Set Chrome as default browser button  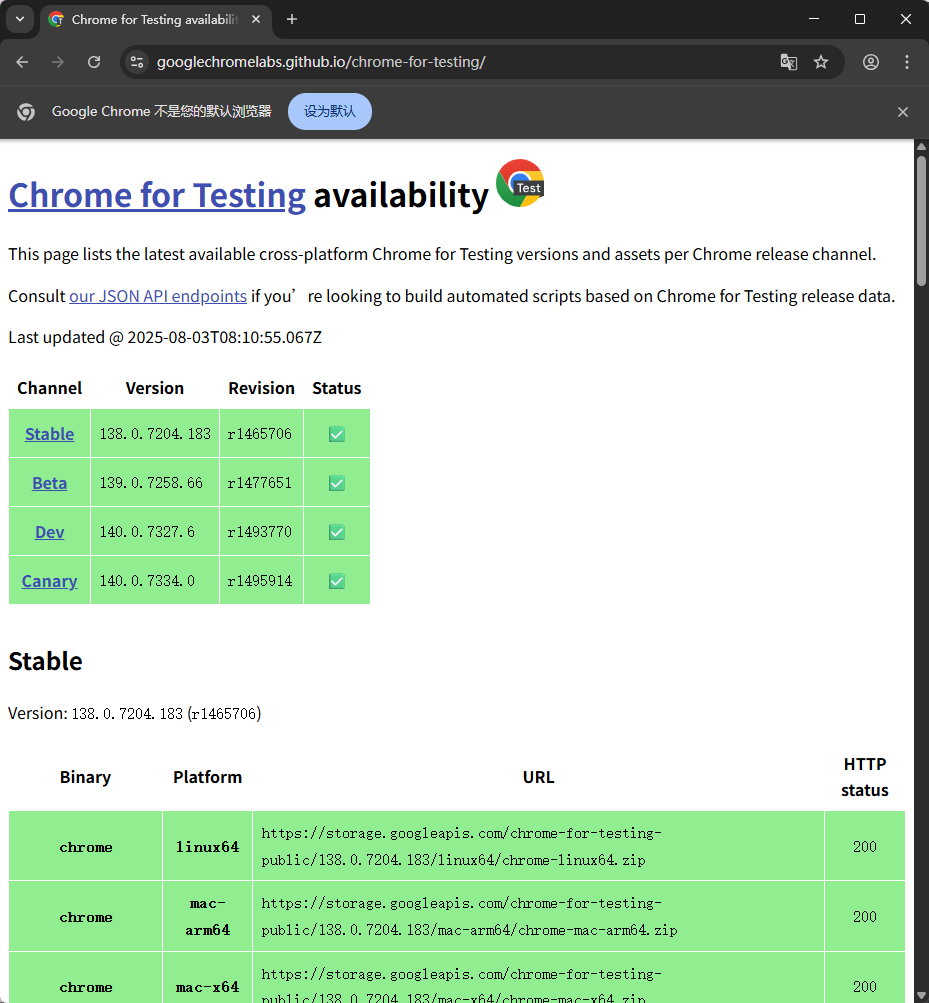(x=330, y=111)
